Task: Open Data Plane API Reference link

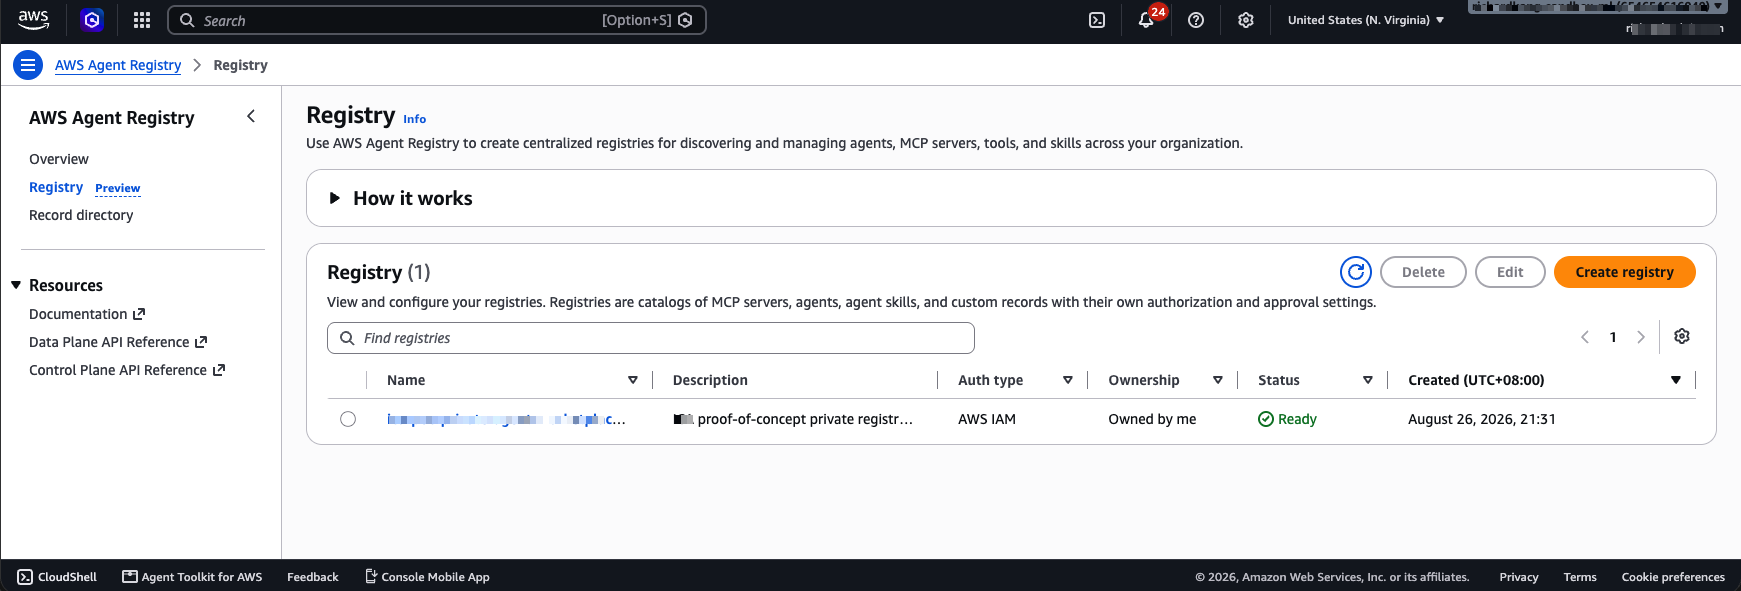Action: point(118,342)
